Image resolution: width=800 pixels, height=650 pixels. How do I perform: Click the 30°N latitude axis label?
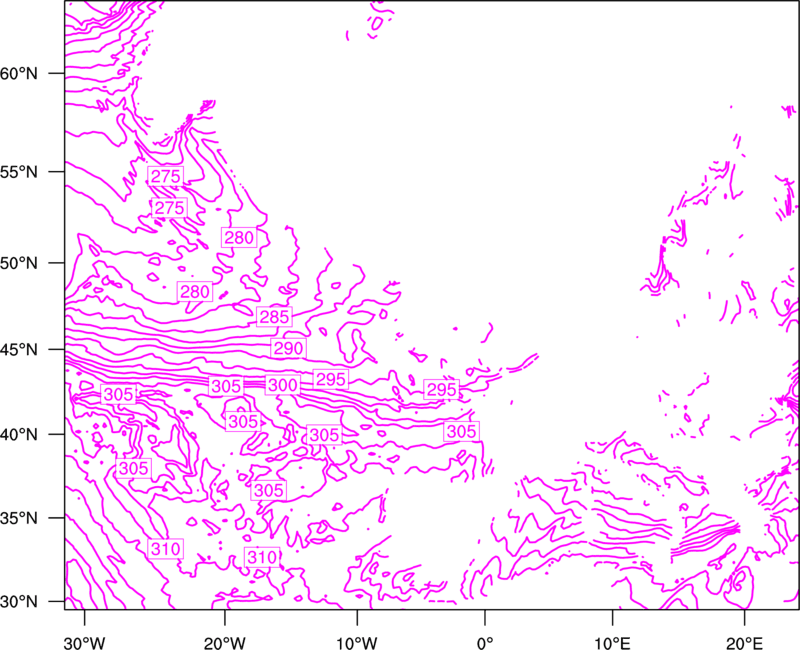coord(19,602)
